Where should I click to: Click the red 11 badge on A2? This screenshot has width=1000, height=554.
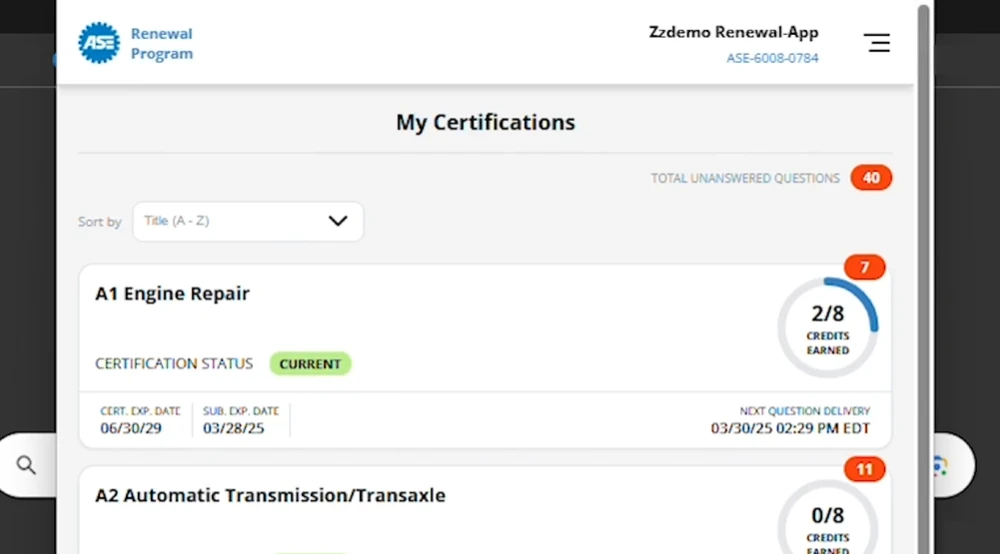(x=864, y=469)
